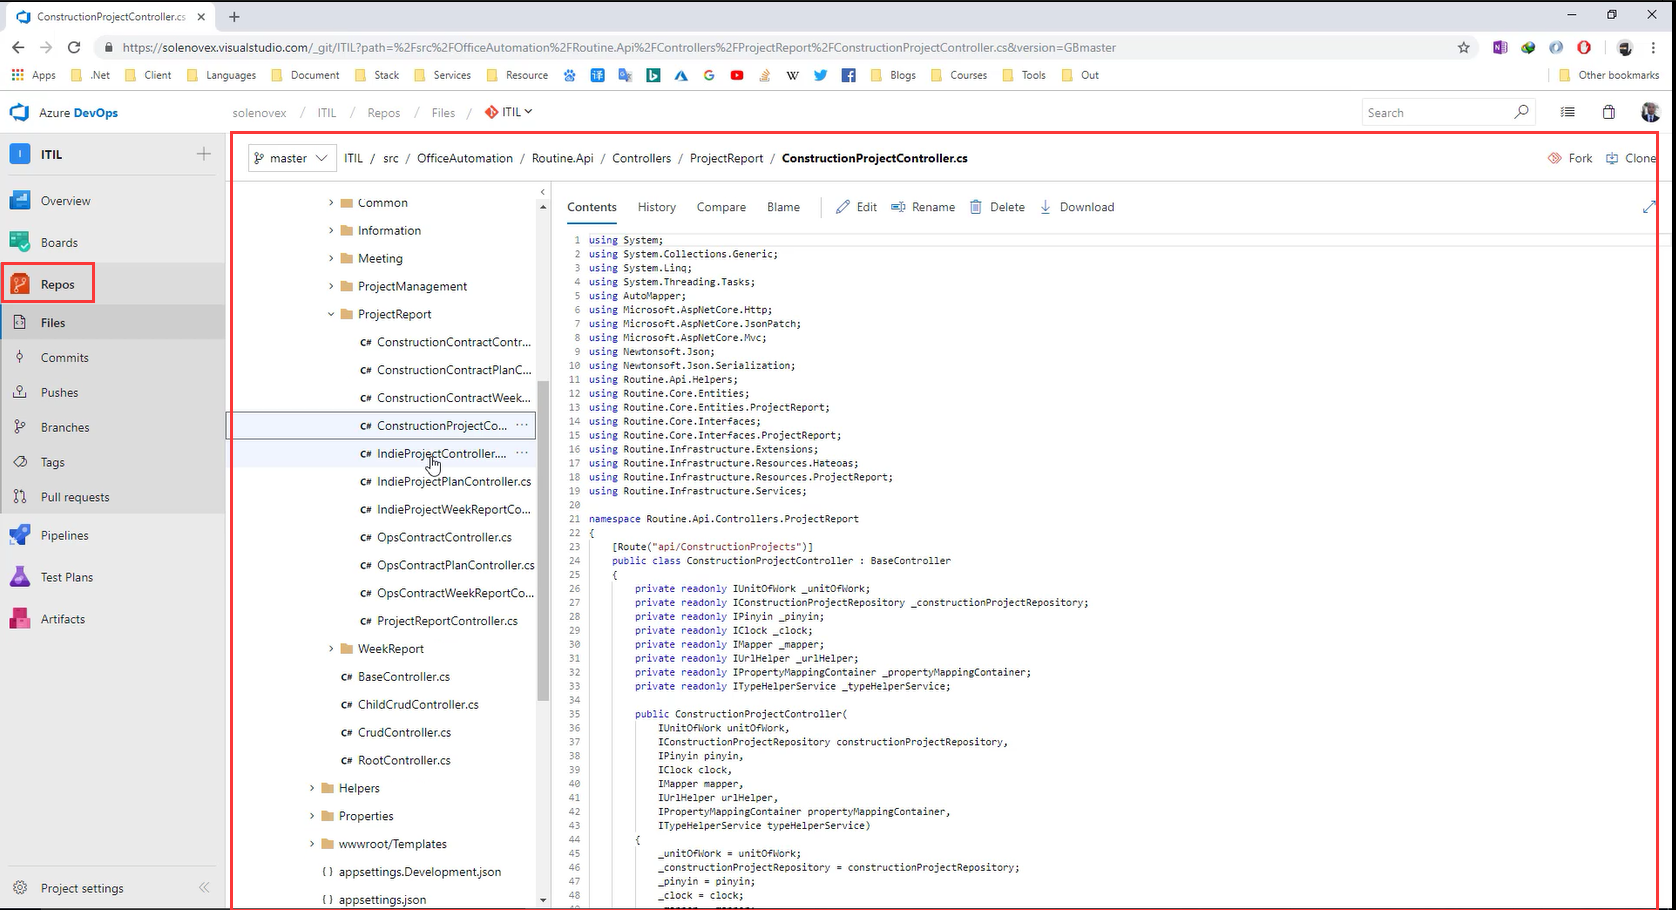1676x910 pixels.
Task: Switch to the Blame tab
Action: pyautogui.click(x=783, y=207)
